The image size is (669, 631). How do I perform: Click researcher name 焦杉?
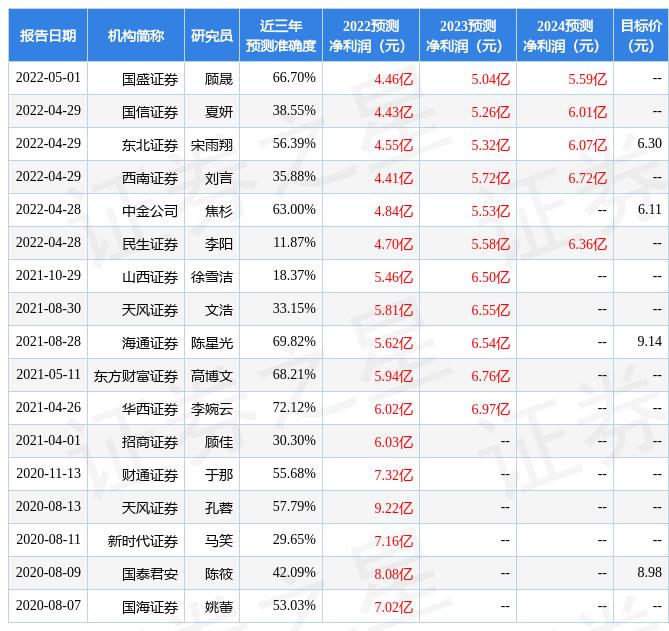219,211
